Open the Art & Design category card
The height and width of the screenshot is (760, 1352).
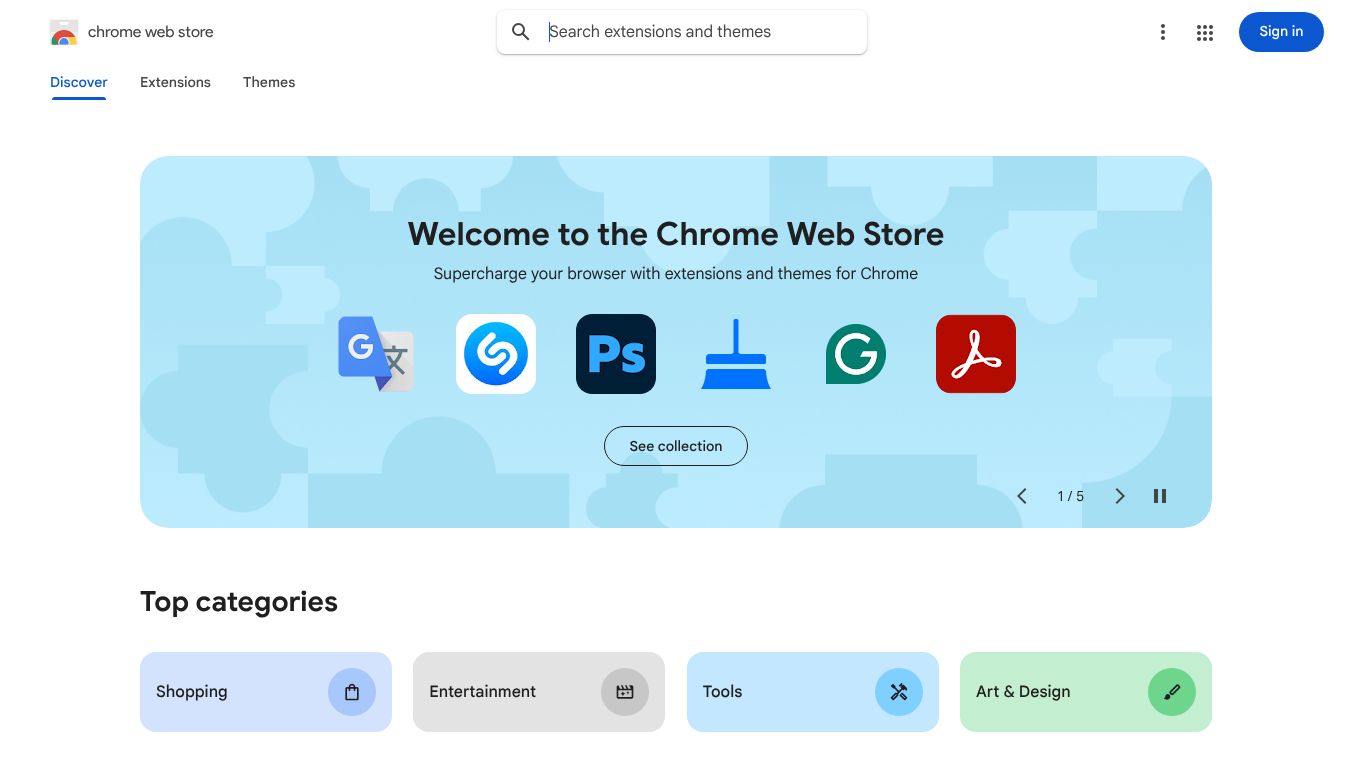coord(1086,692)
